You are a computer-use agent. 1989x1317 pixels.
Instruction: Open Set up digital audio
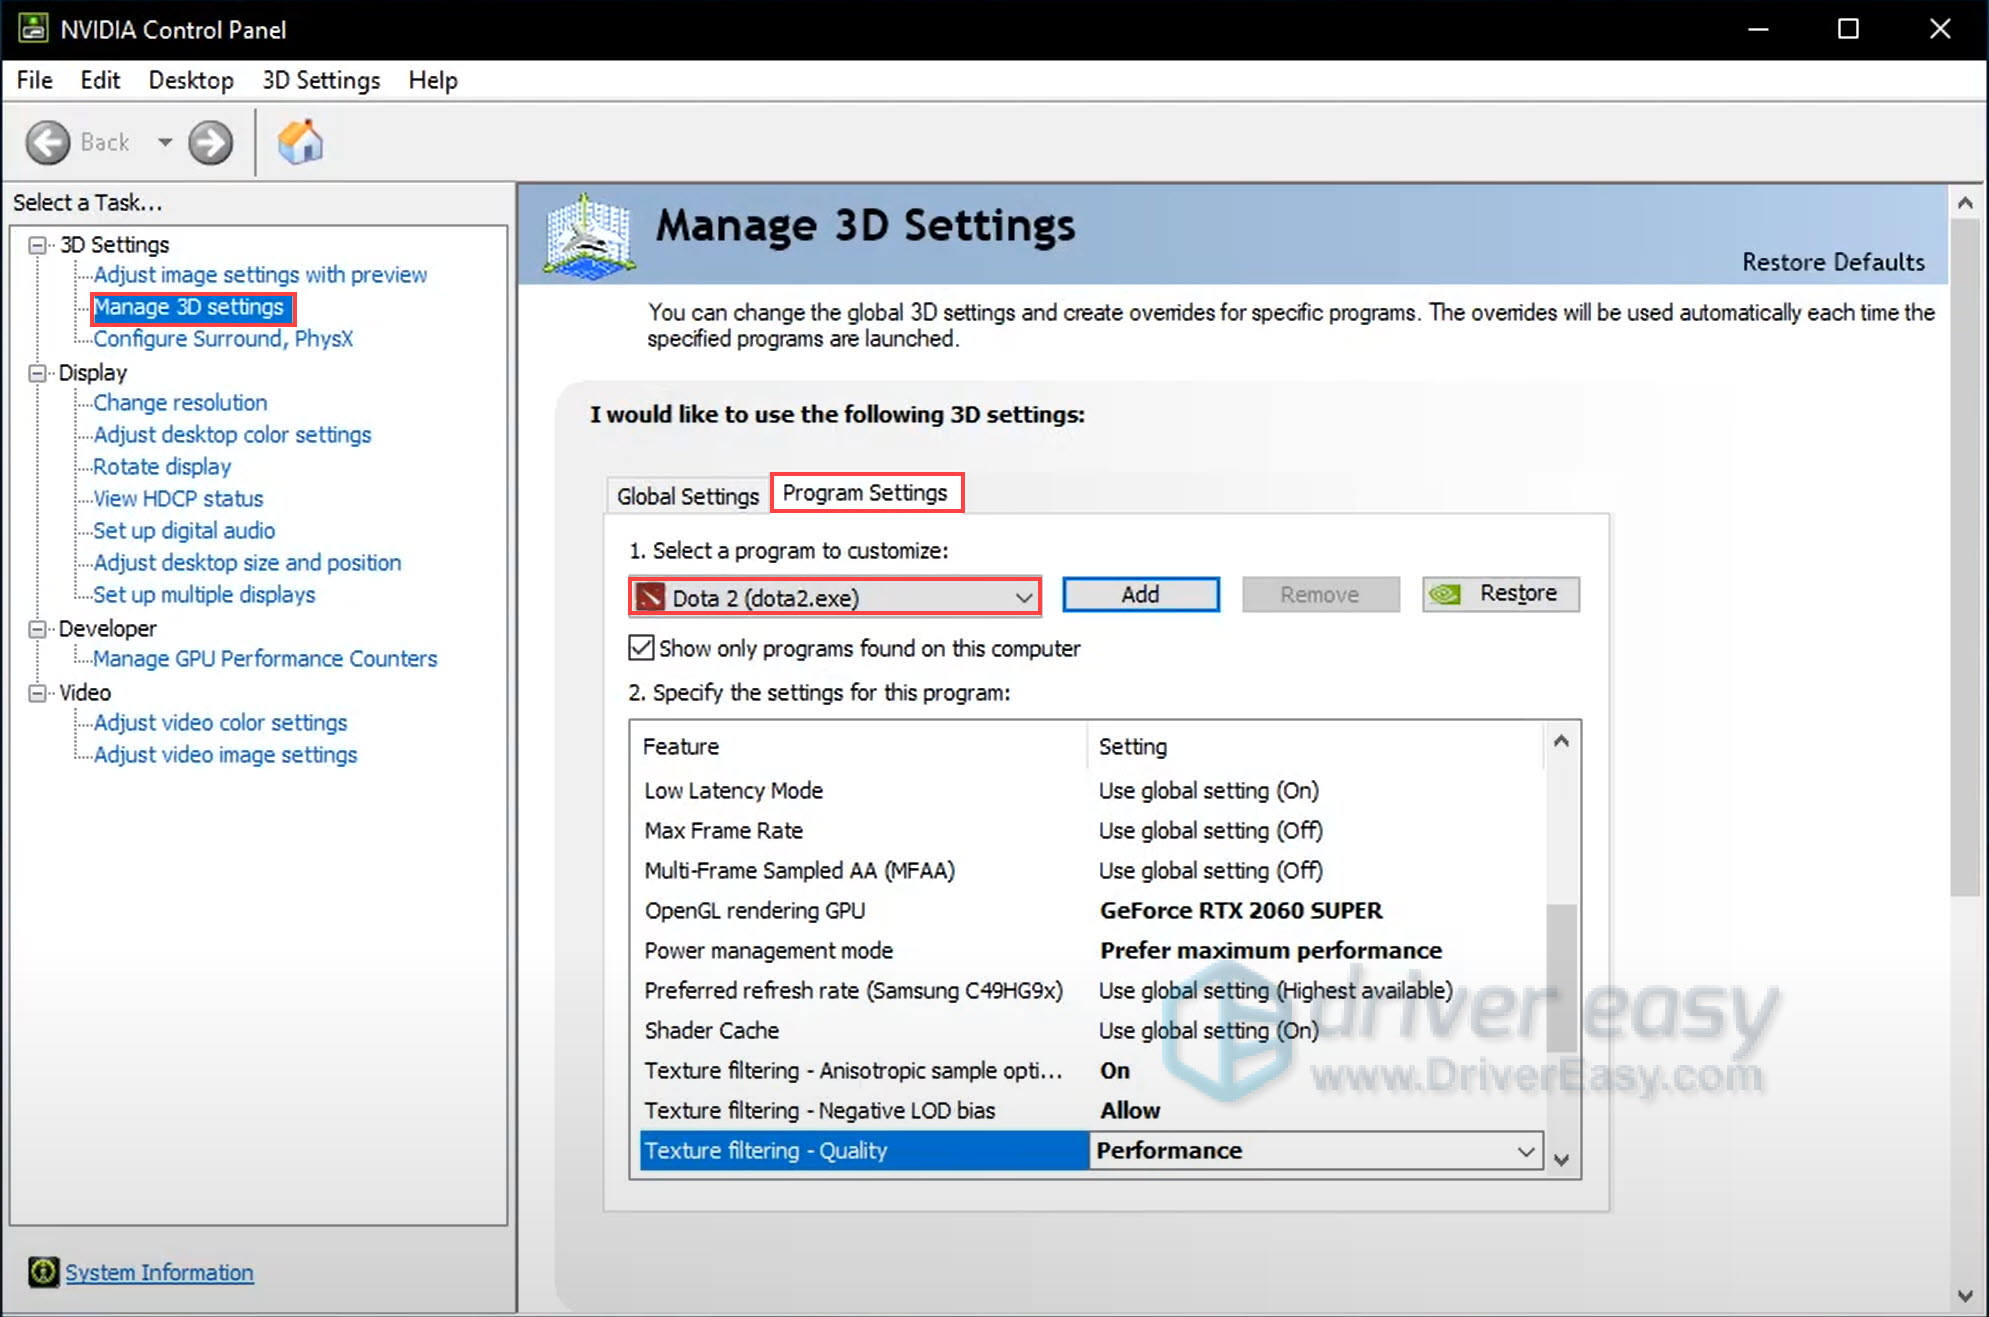[x=184, y=531]
